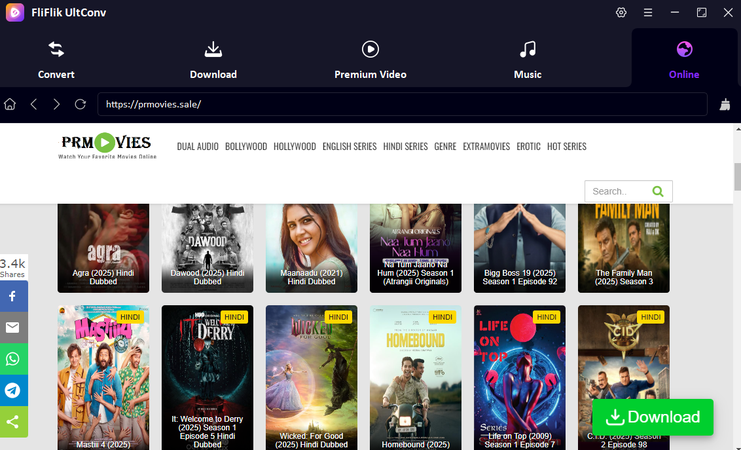Open Dawood (2025) Hindi Dubbed poster

point(207,248)
